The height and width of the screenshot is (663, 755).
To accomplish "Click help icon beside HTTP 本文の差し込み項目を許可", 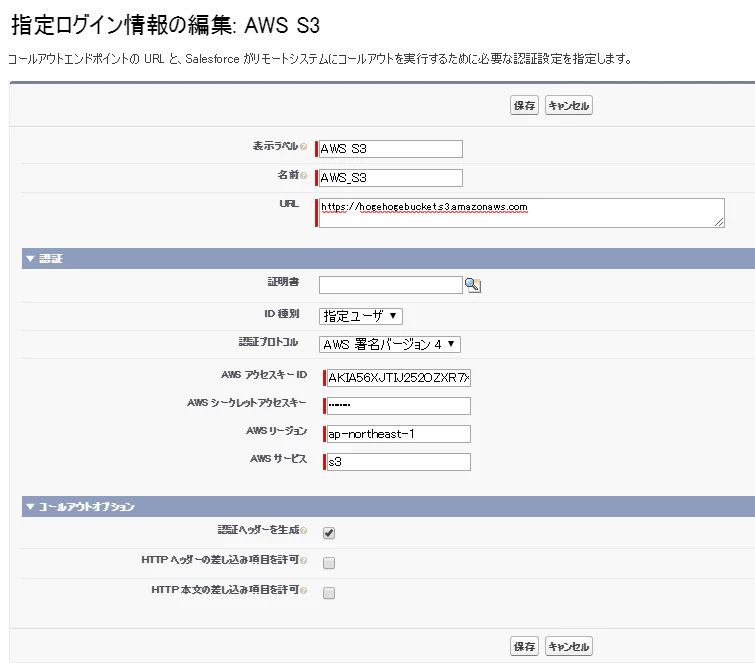I will click(303, 590).
